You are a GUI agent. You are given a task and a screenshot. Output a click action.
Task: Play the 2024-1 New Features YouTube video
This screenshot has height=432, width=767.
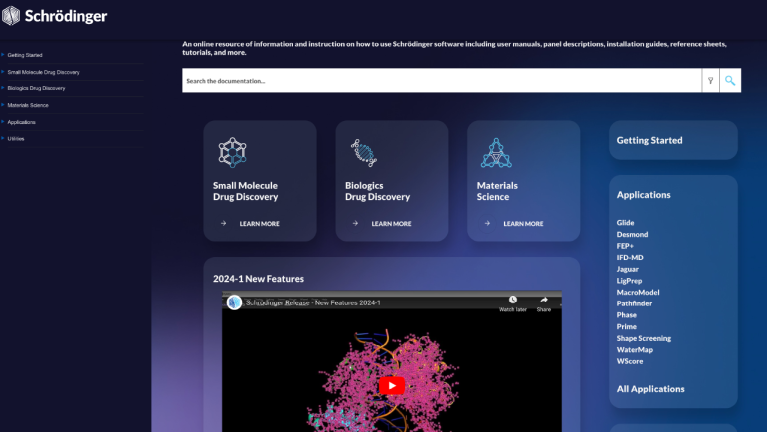pyautogui.click(x=391, y=386)
